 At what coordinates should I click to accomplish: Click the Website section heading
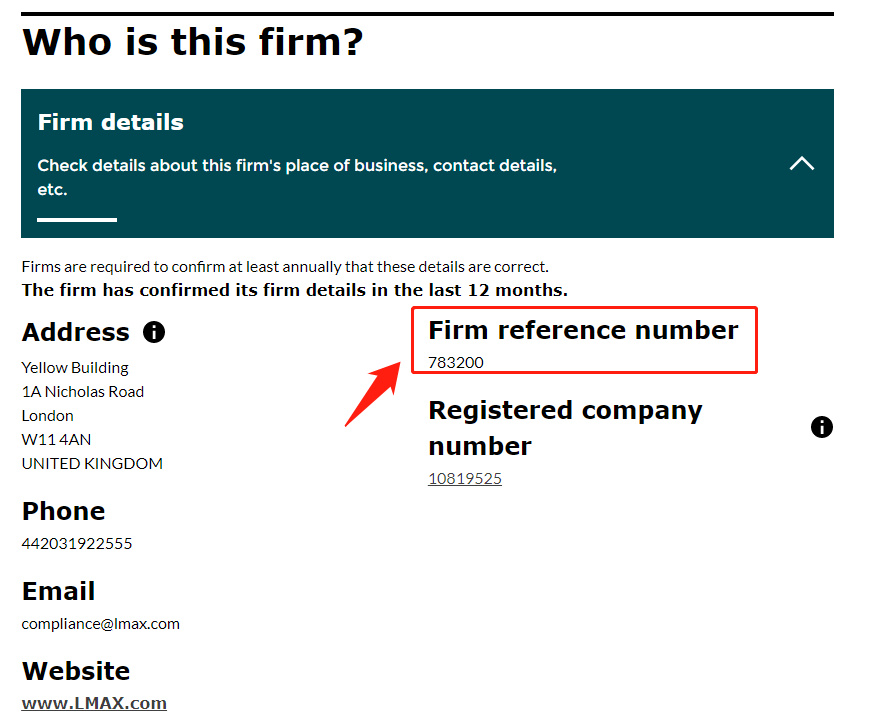point(76,671)
